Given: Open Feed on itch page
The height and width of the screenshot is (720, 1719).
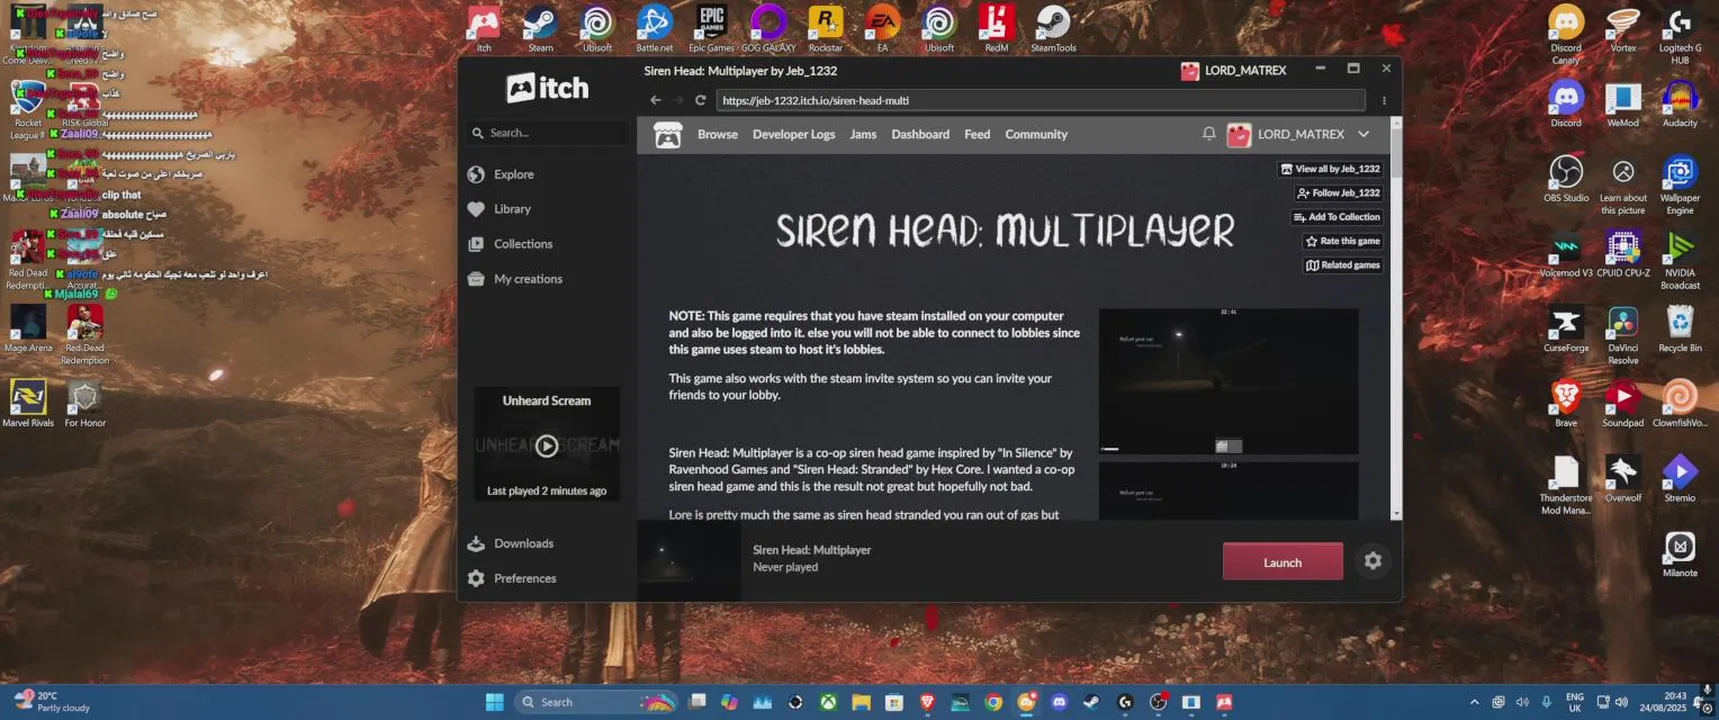Looking at the screenshot, I should 977,134.
